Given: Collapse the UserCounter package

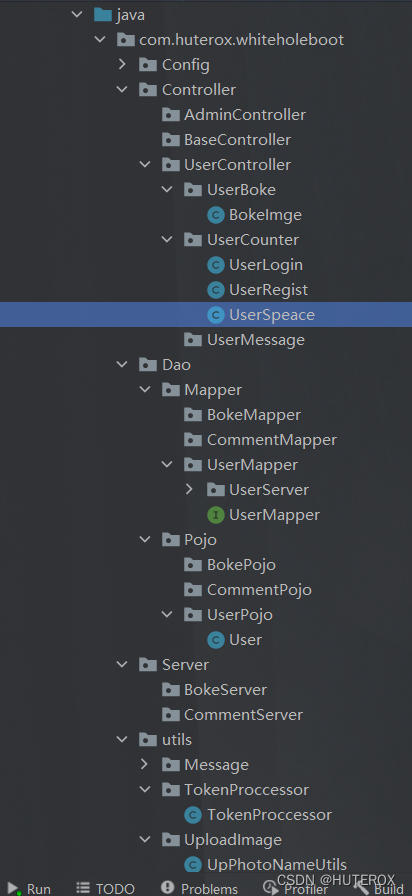Looking at the screenshot, I should click(167, 239).
